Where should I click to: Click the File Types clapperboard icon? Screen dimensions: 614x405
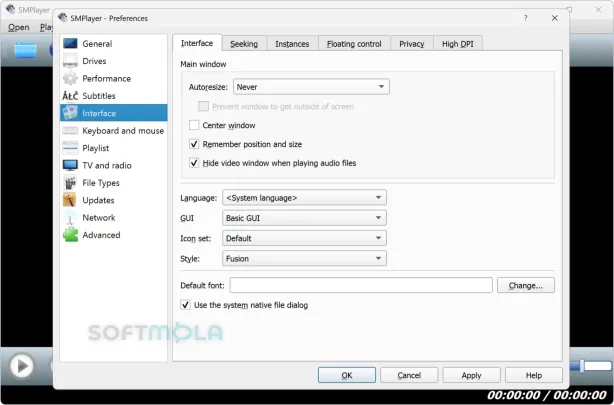(x=70, y=183)
